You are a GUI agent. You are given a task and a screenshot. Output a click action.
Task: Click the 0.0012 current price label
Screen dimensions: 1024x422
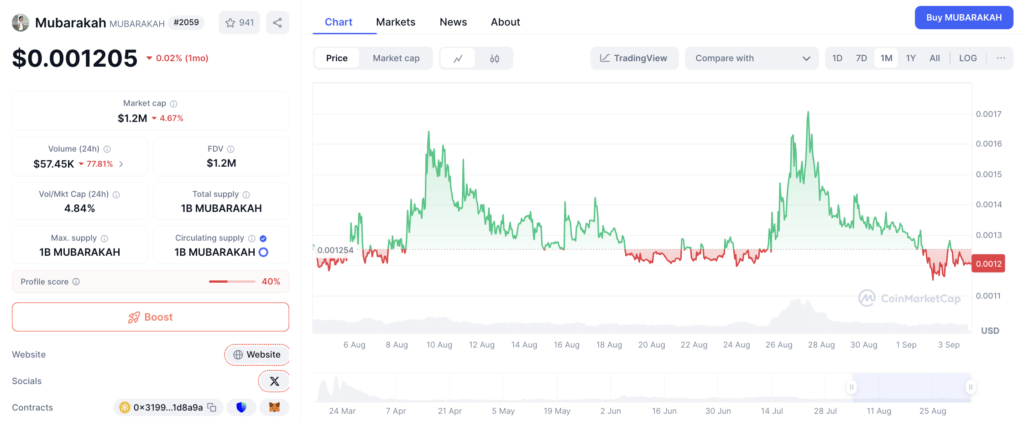click(988, 265)
